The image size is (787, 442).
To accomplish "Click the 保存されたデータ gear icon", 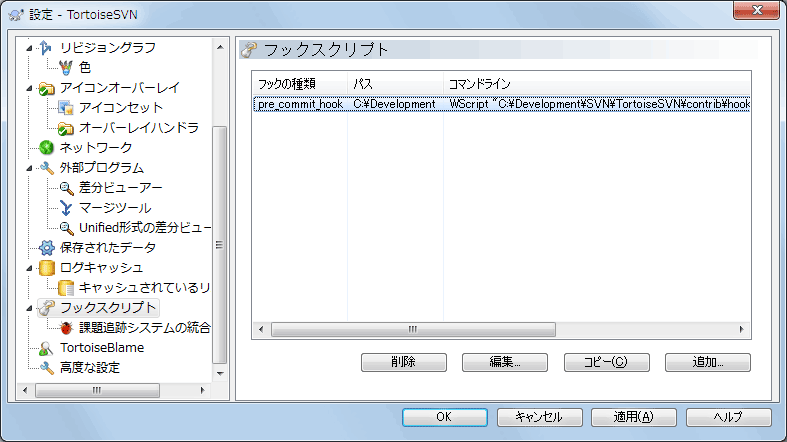I will pos(46,248).
